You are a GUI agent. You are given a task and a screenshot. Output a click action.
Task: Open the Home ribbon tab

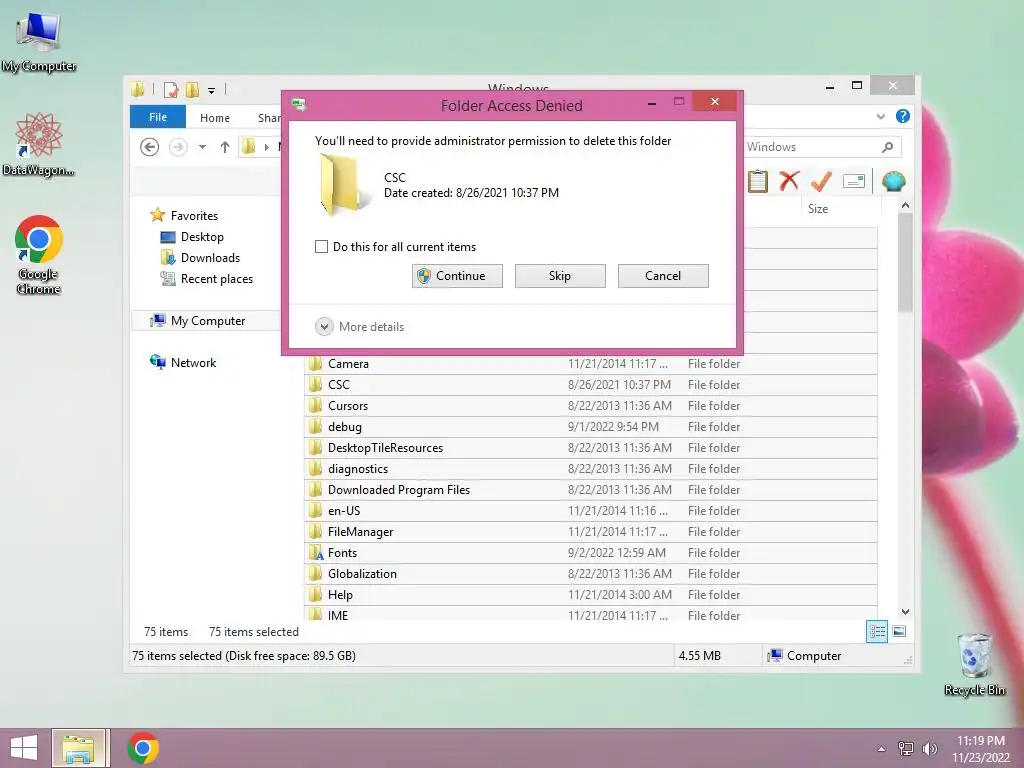(215, 118)
